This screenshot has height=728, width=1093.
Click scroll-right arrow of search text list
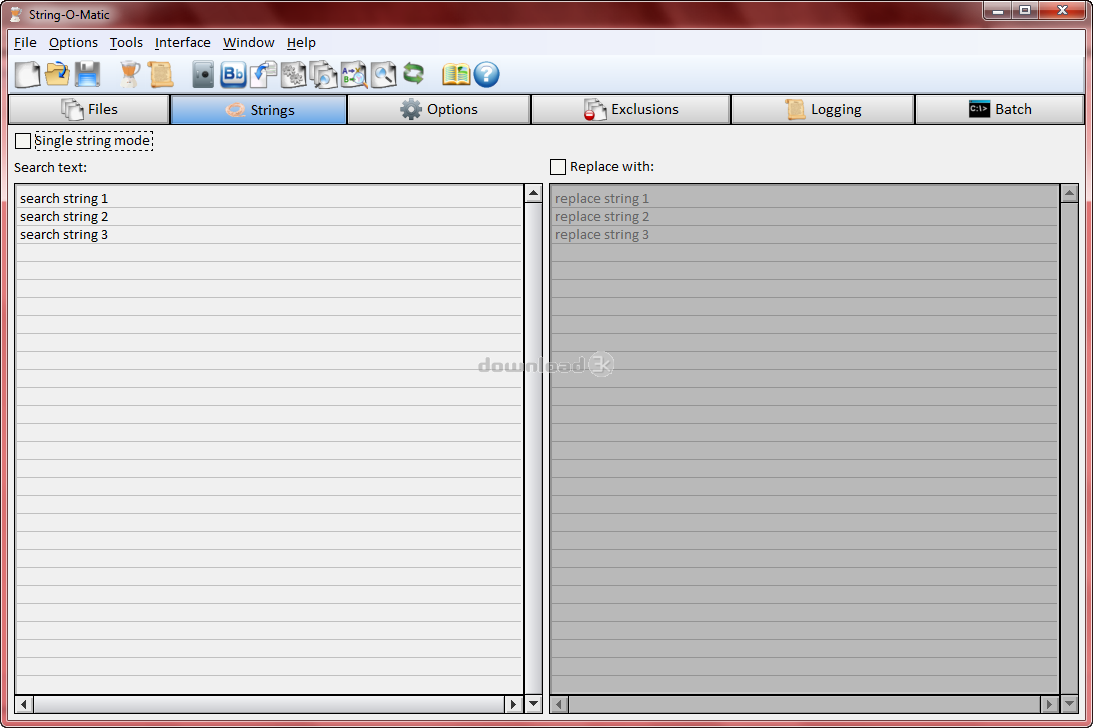(514, 704)
